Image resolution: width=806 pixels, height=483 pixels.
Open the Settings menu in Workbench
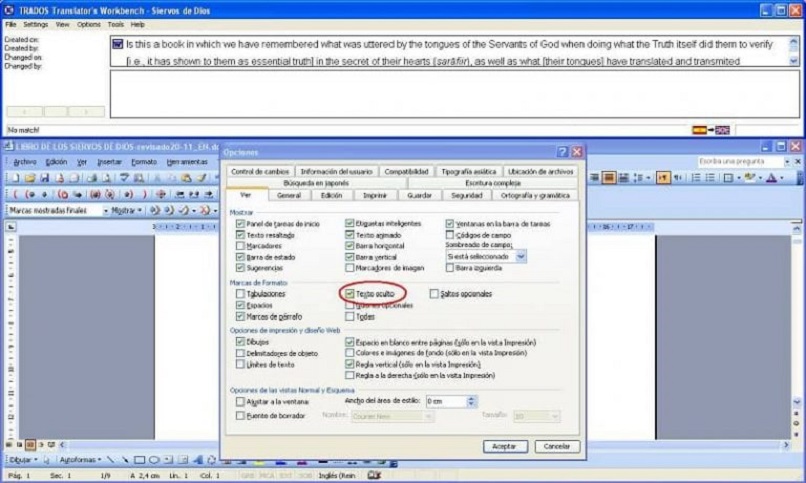(x=35, y=24)
